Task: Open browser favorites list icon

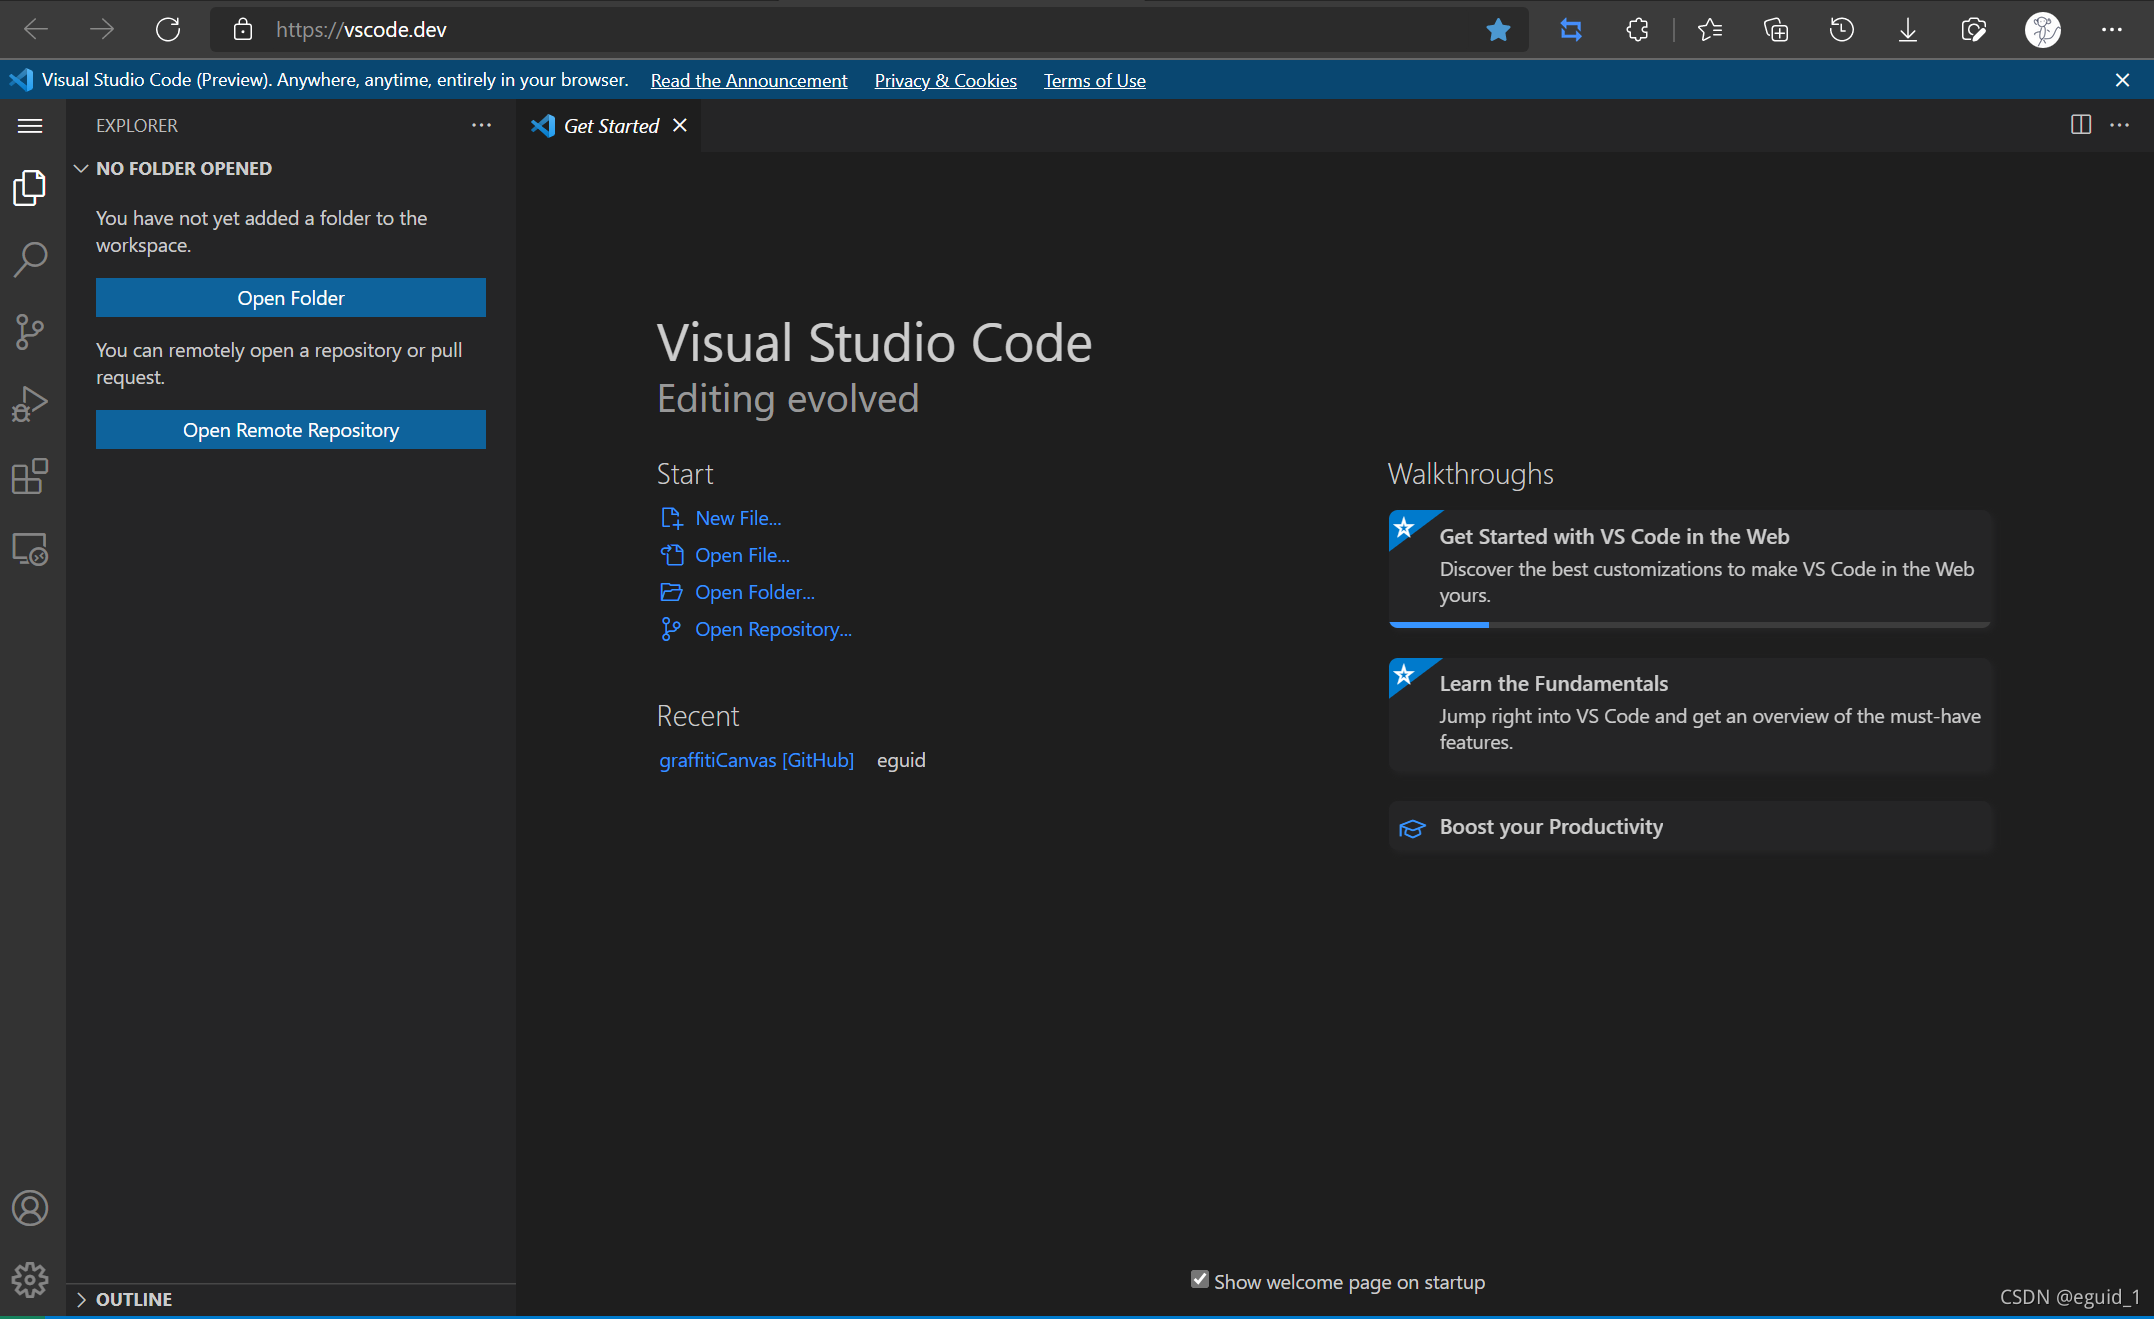Action: point(1710,30)
